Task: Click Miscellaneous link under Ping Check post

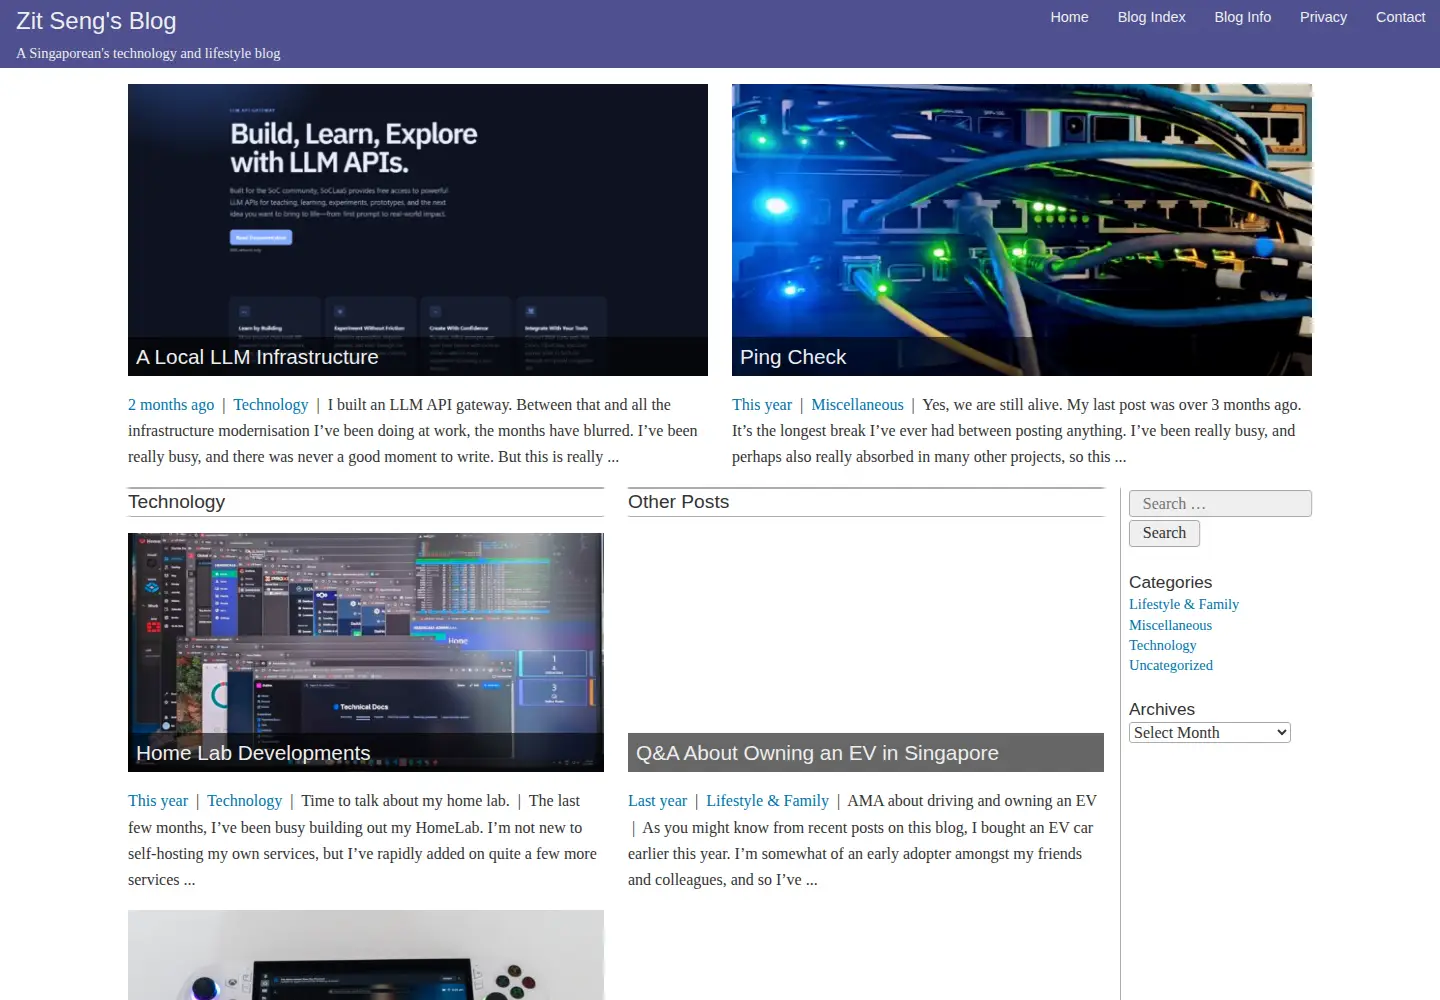Action: [x=857, y=405]
